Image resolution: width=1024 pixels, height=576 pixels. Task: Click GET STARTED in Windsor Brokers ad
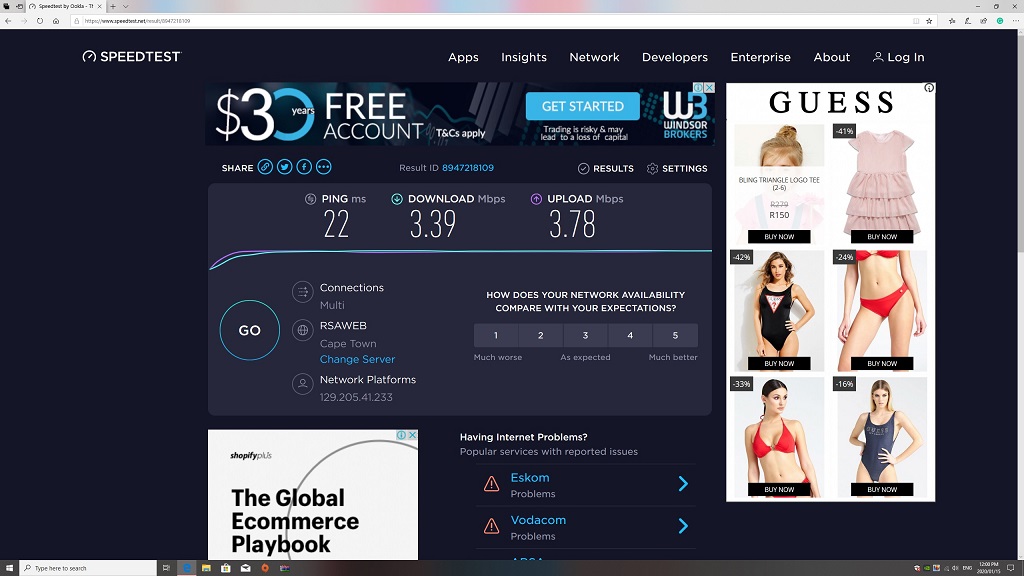click(x=583, y=106)
